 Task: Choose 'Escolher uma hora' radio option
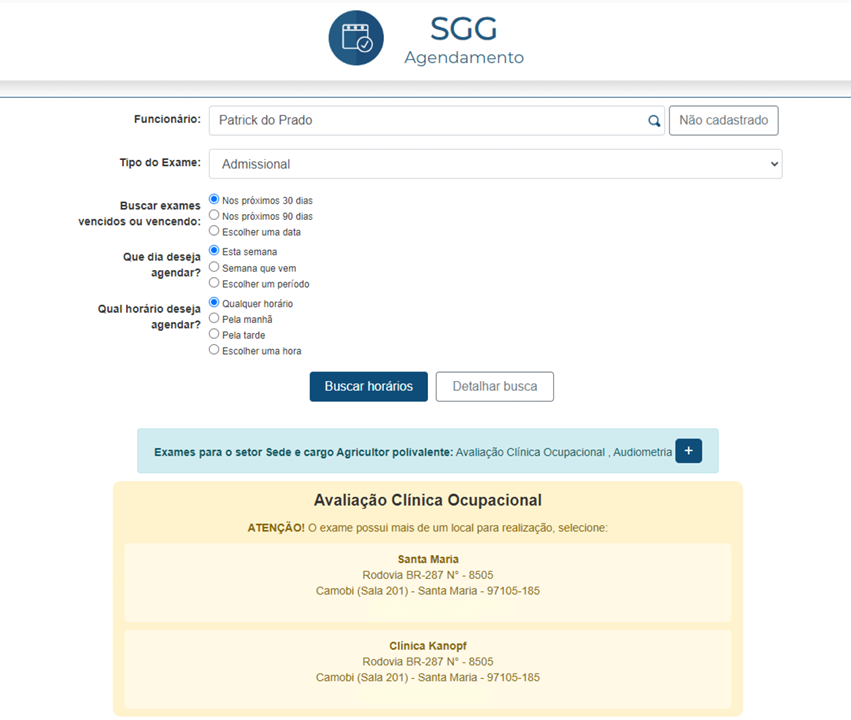click(x=214, y=350)
